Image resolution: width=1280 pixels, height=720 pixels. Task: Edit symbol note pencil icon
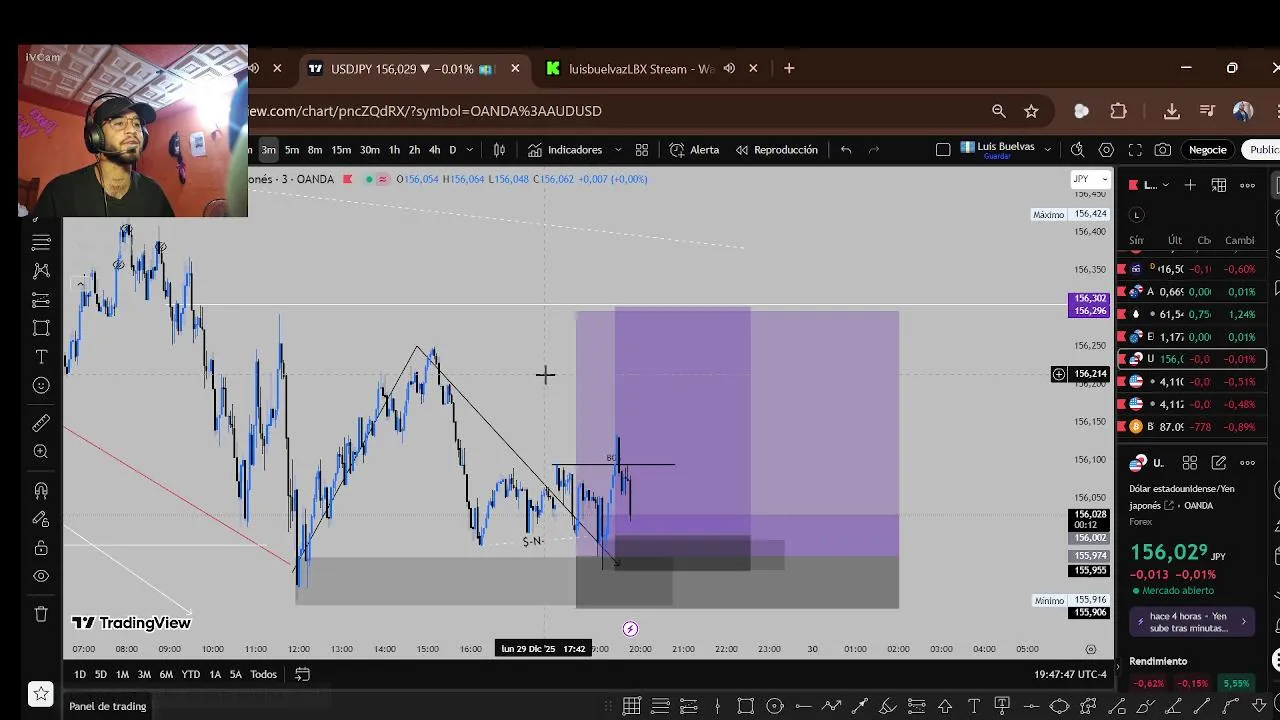coord(1219,463)
